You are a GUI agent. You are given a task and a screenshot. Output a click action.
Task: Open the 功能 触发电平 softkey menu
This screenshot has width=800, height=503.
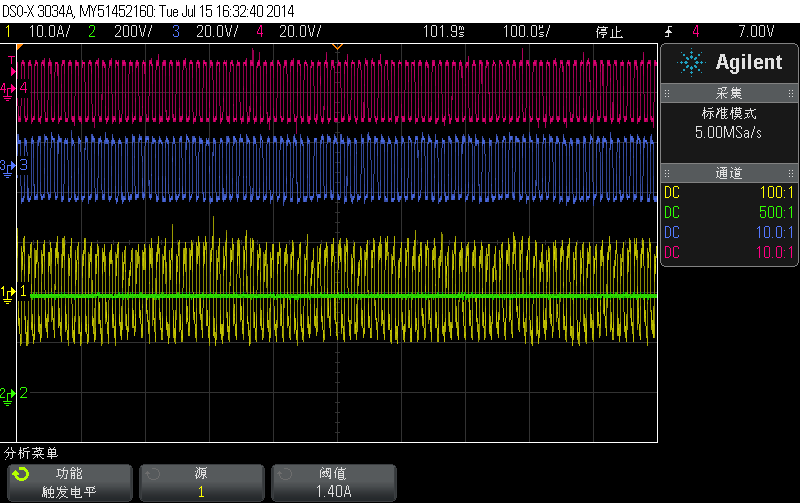pyautogui.click(x=69, y=482)
